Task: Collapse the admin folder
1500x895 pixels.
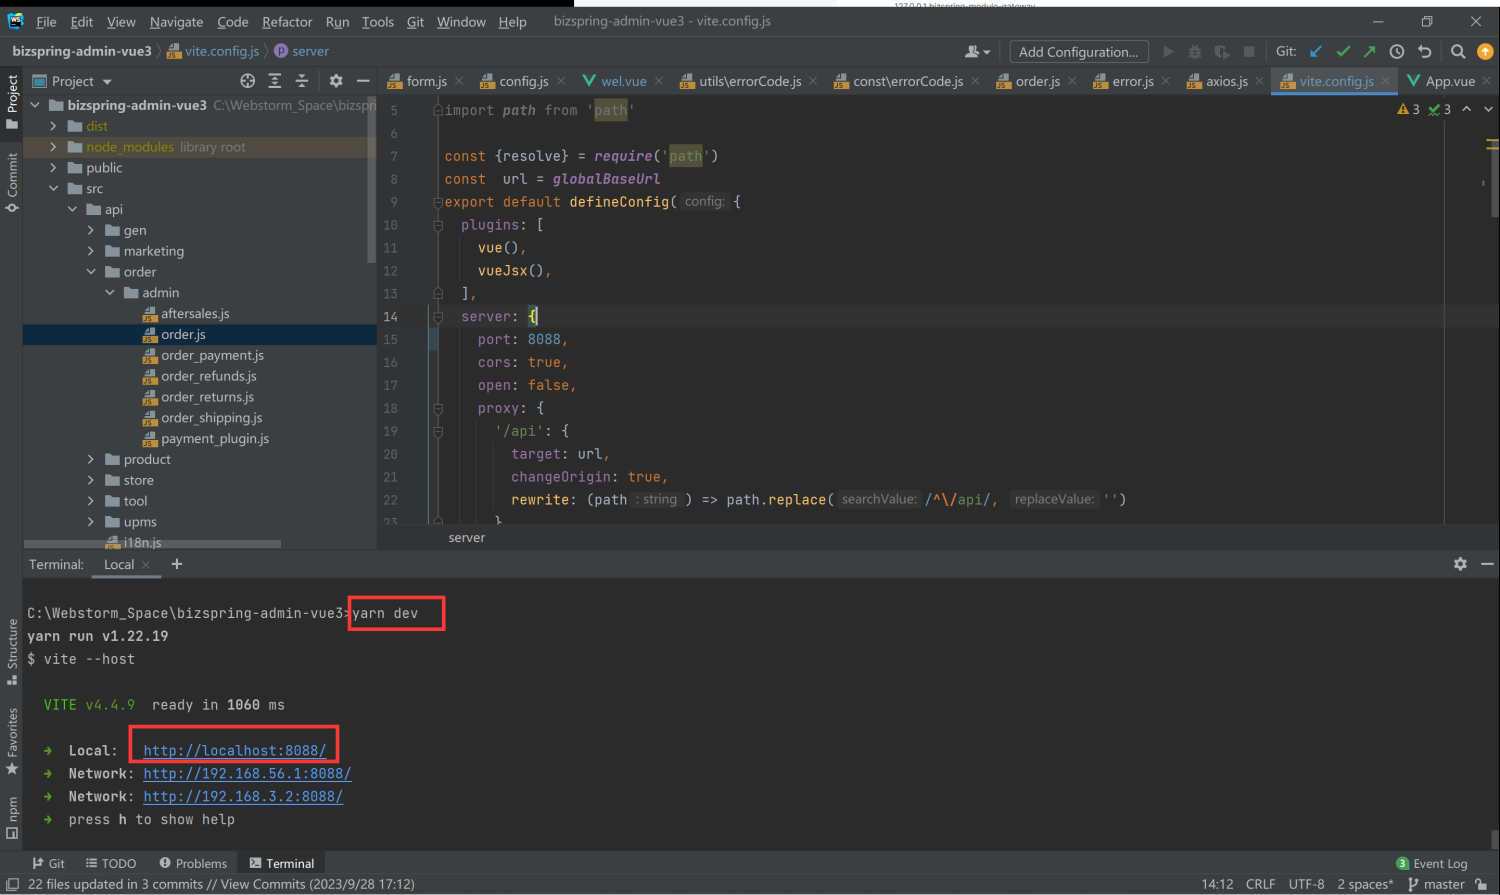Action: (x=110, y=293)
